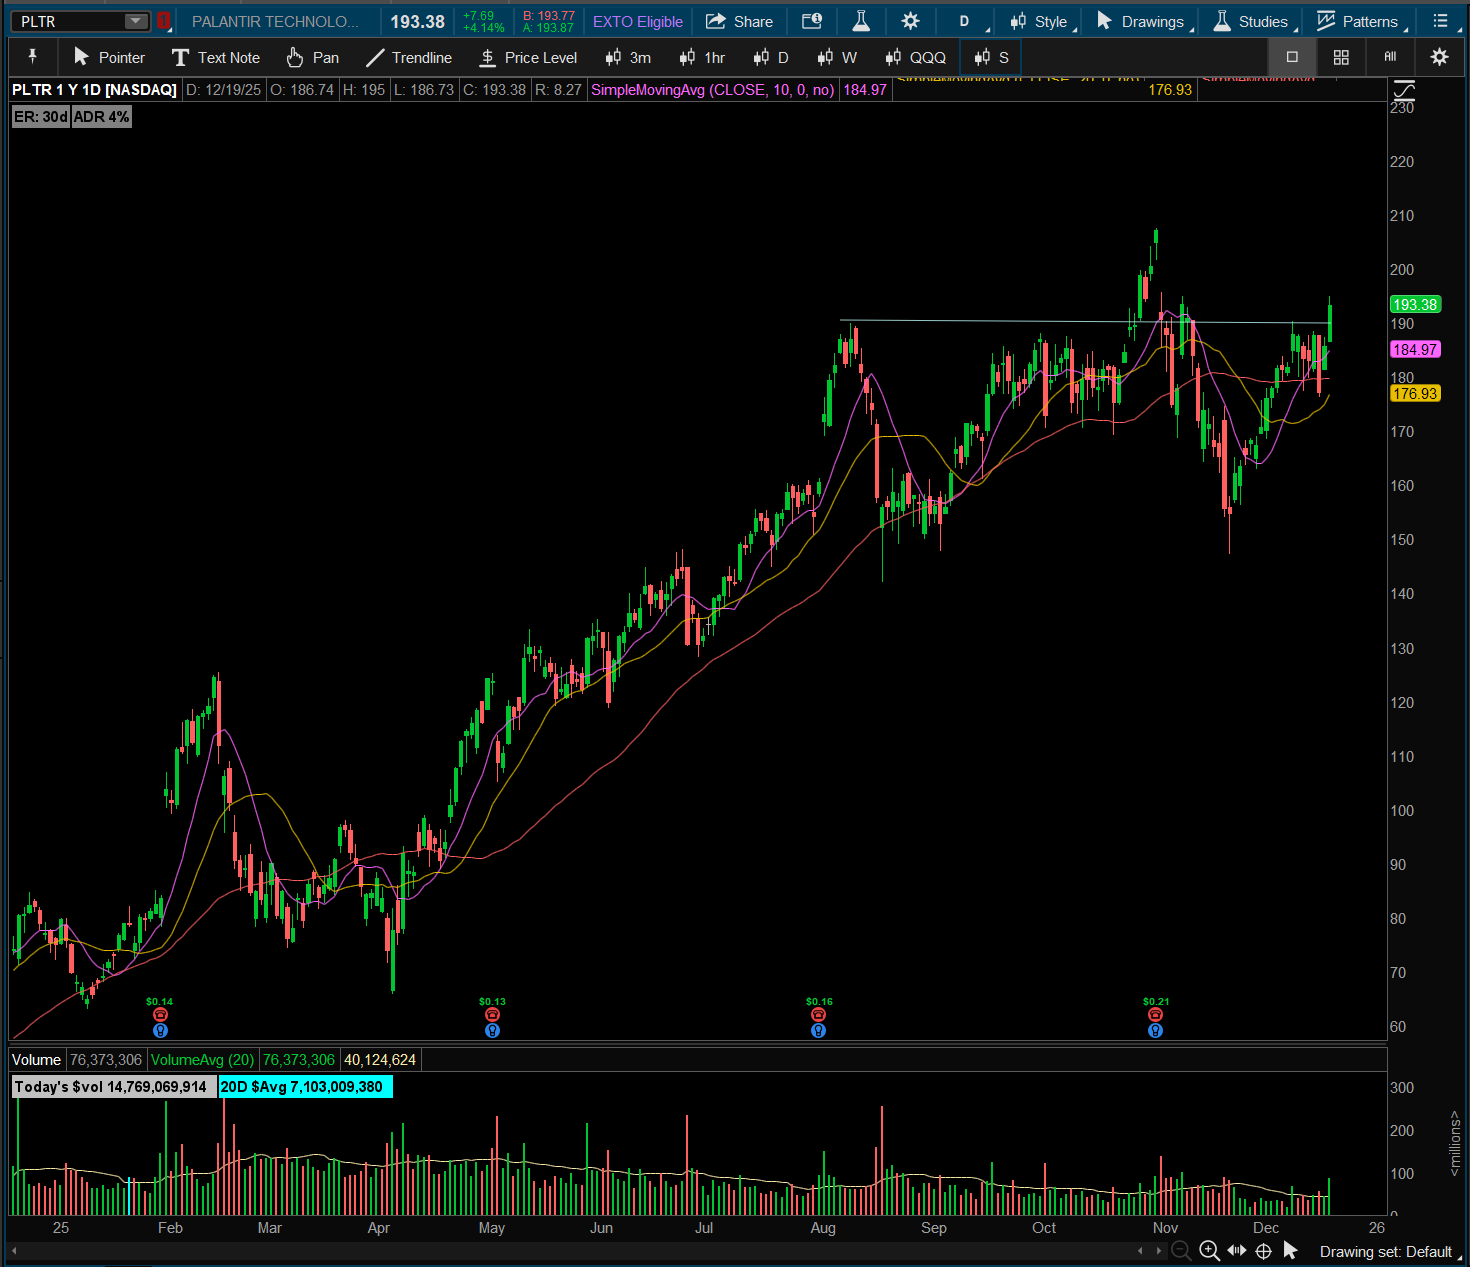The image size is (1470, 1267).
Task: Click the green 193.38 price bubble on axis
Action: coord(1415,304)
